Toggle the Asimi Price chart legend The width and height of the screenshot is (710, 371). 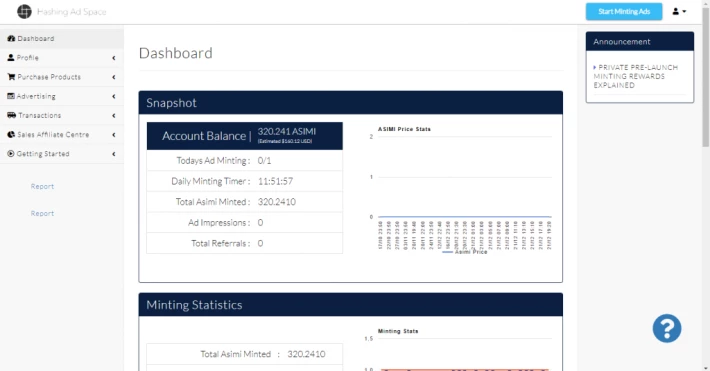pyautogui.click(x=465, y=251)
